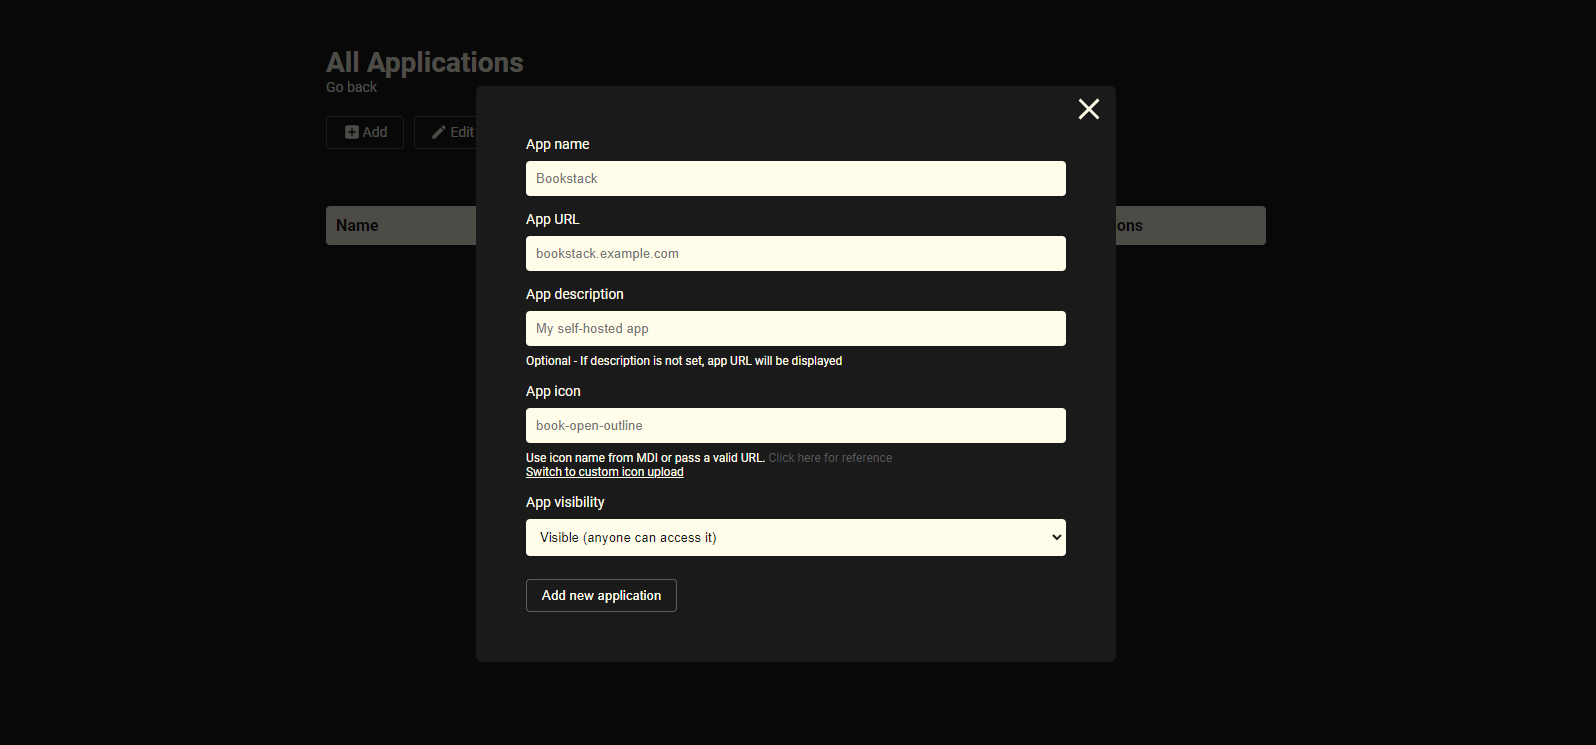Click the Edit pencil button
1596x745 pixels.
(x=446, y=132)
